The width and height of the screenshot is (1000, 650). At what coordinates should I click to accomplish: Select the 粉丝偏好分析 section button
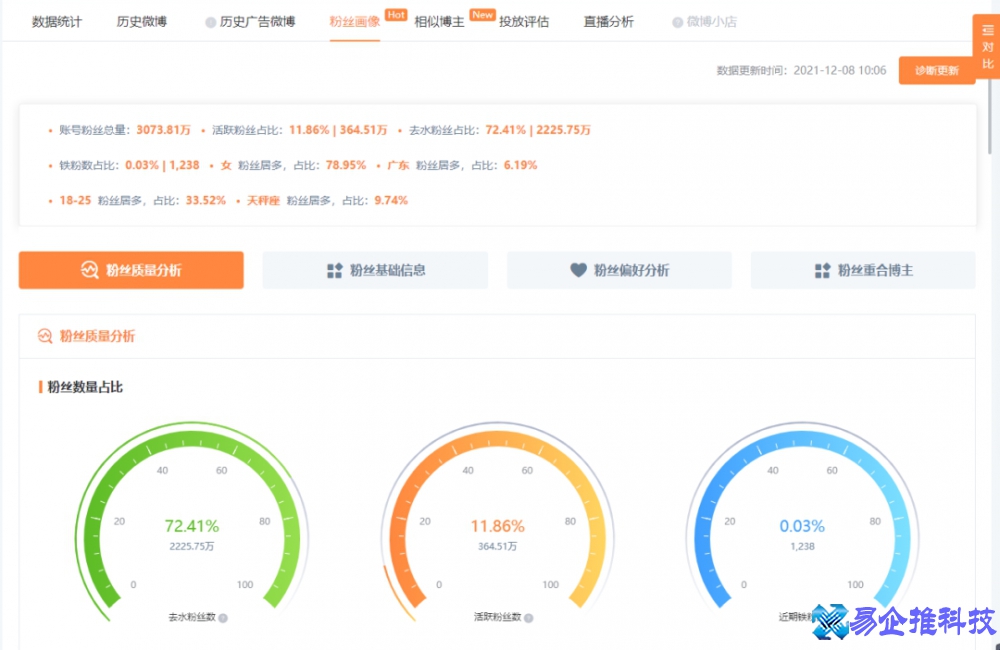(619, 270)
